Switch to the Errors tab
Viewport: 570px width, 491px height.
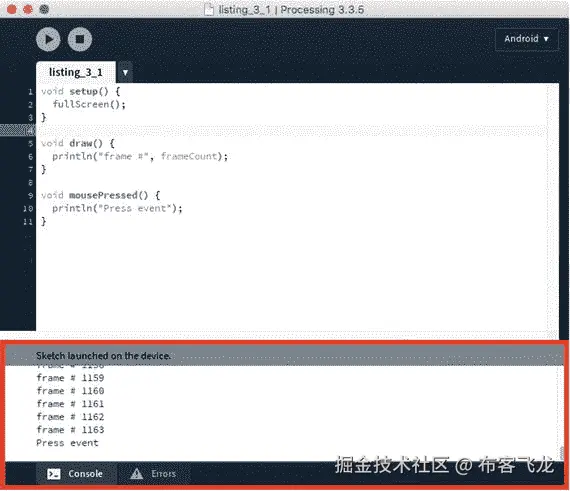tap(154, 474)
